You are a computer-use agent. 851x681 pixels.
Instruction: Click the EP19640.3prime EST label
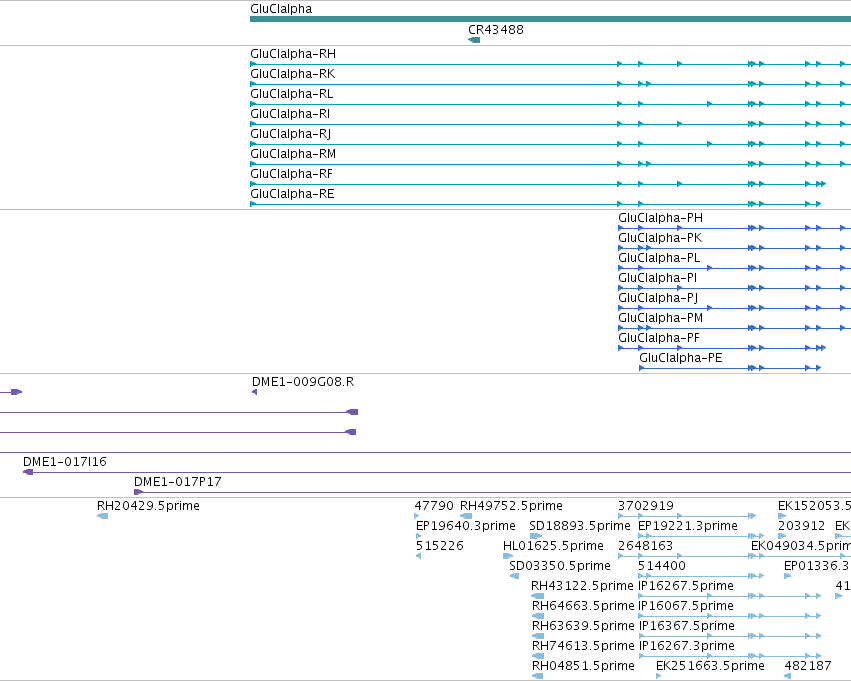click(x=466, y=526)
